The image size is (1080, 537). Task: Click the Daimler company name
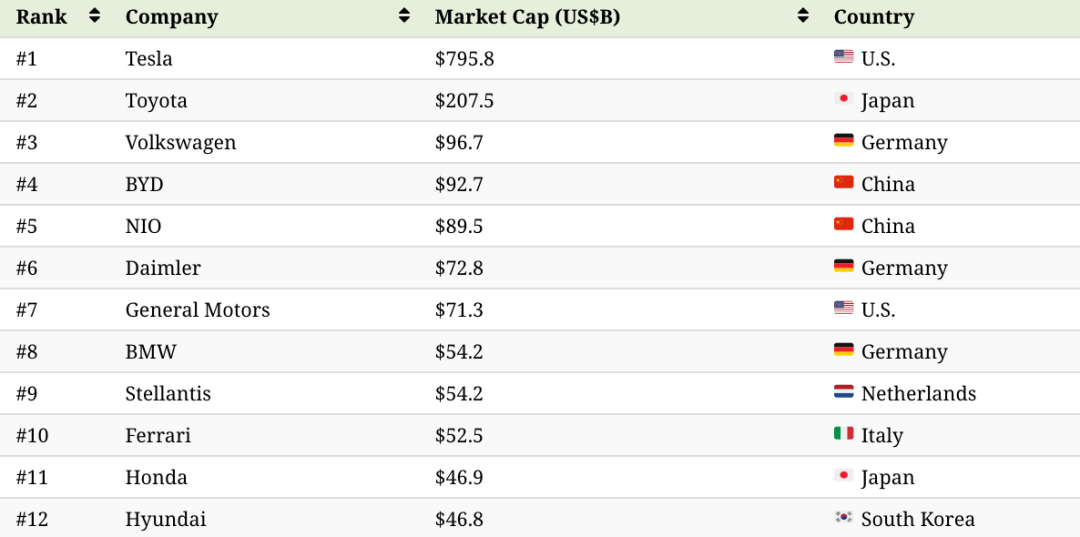pyautogui.click(x=162, y=268)
